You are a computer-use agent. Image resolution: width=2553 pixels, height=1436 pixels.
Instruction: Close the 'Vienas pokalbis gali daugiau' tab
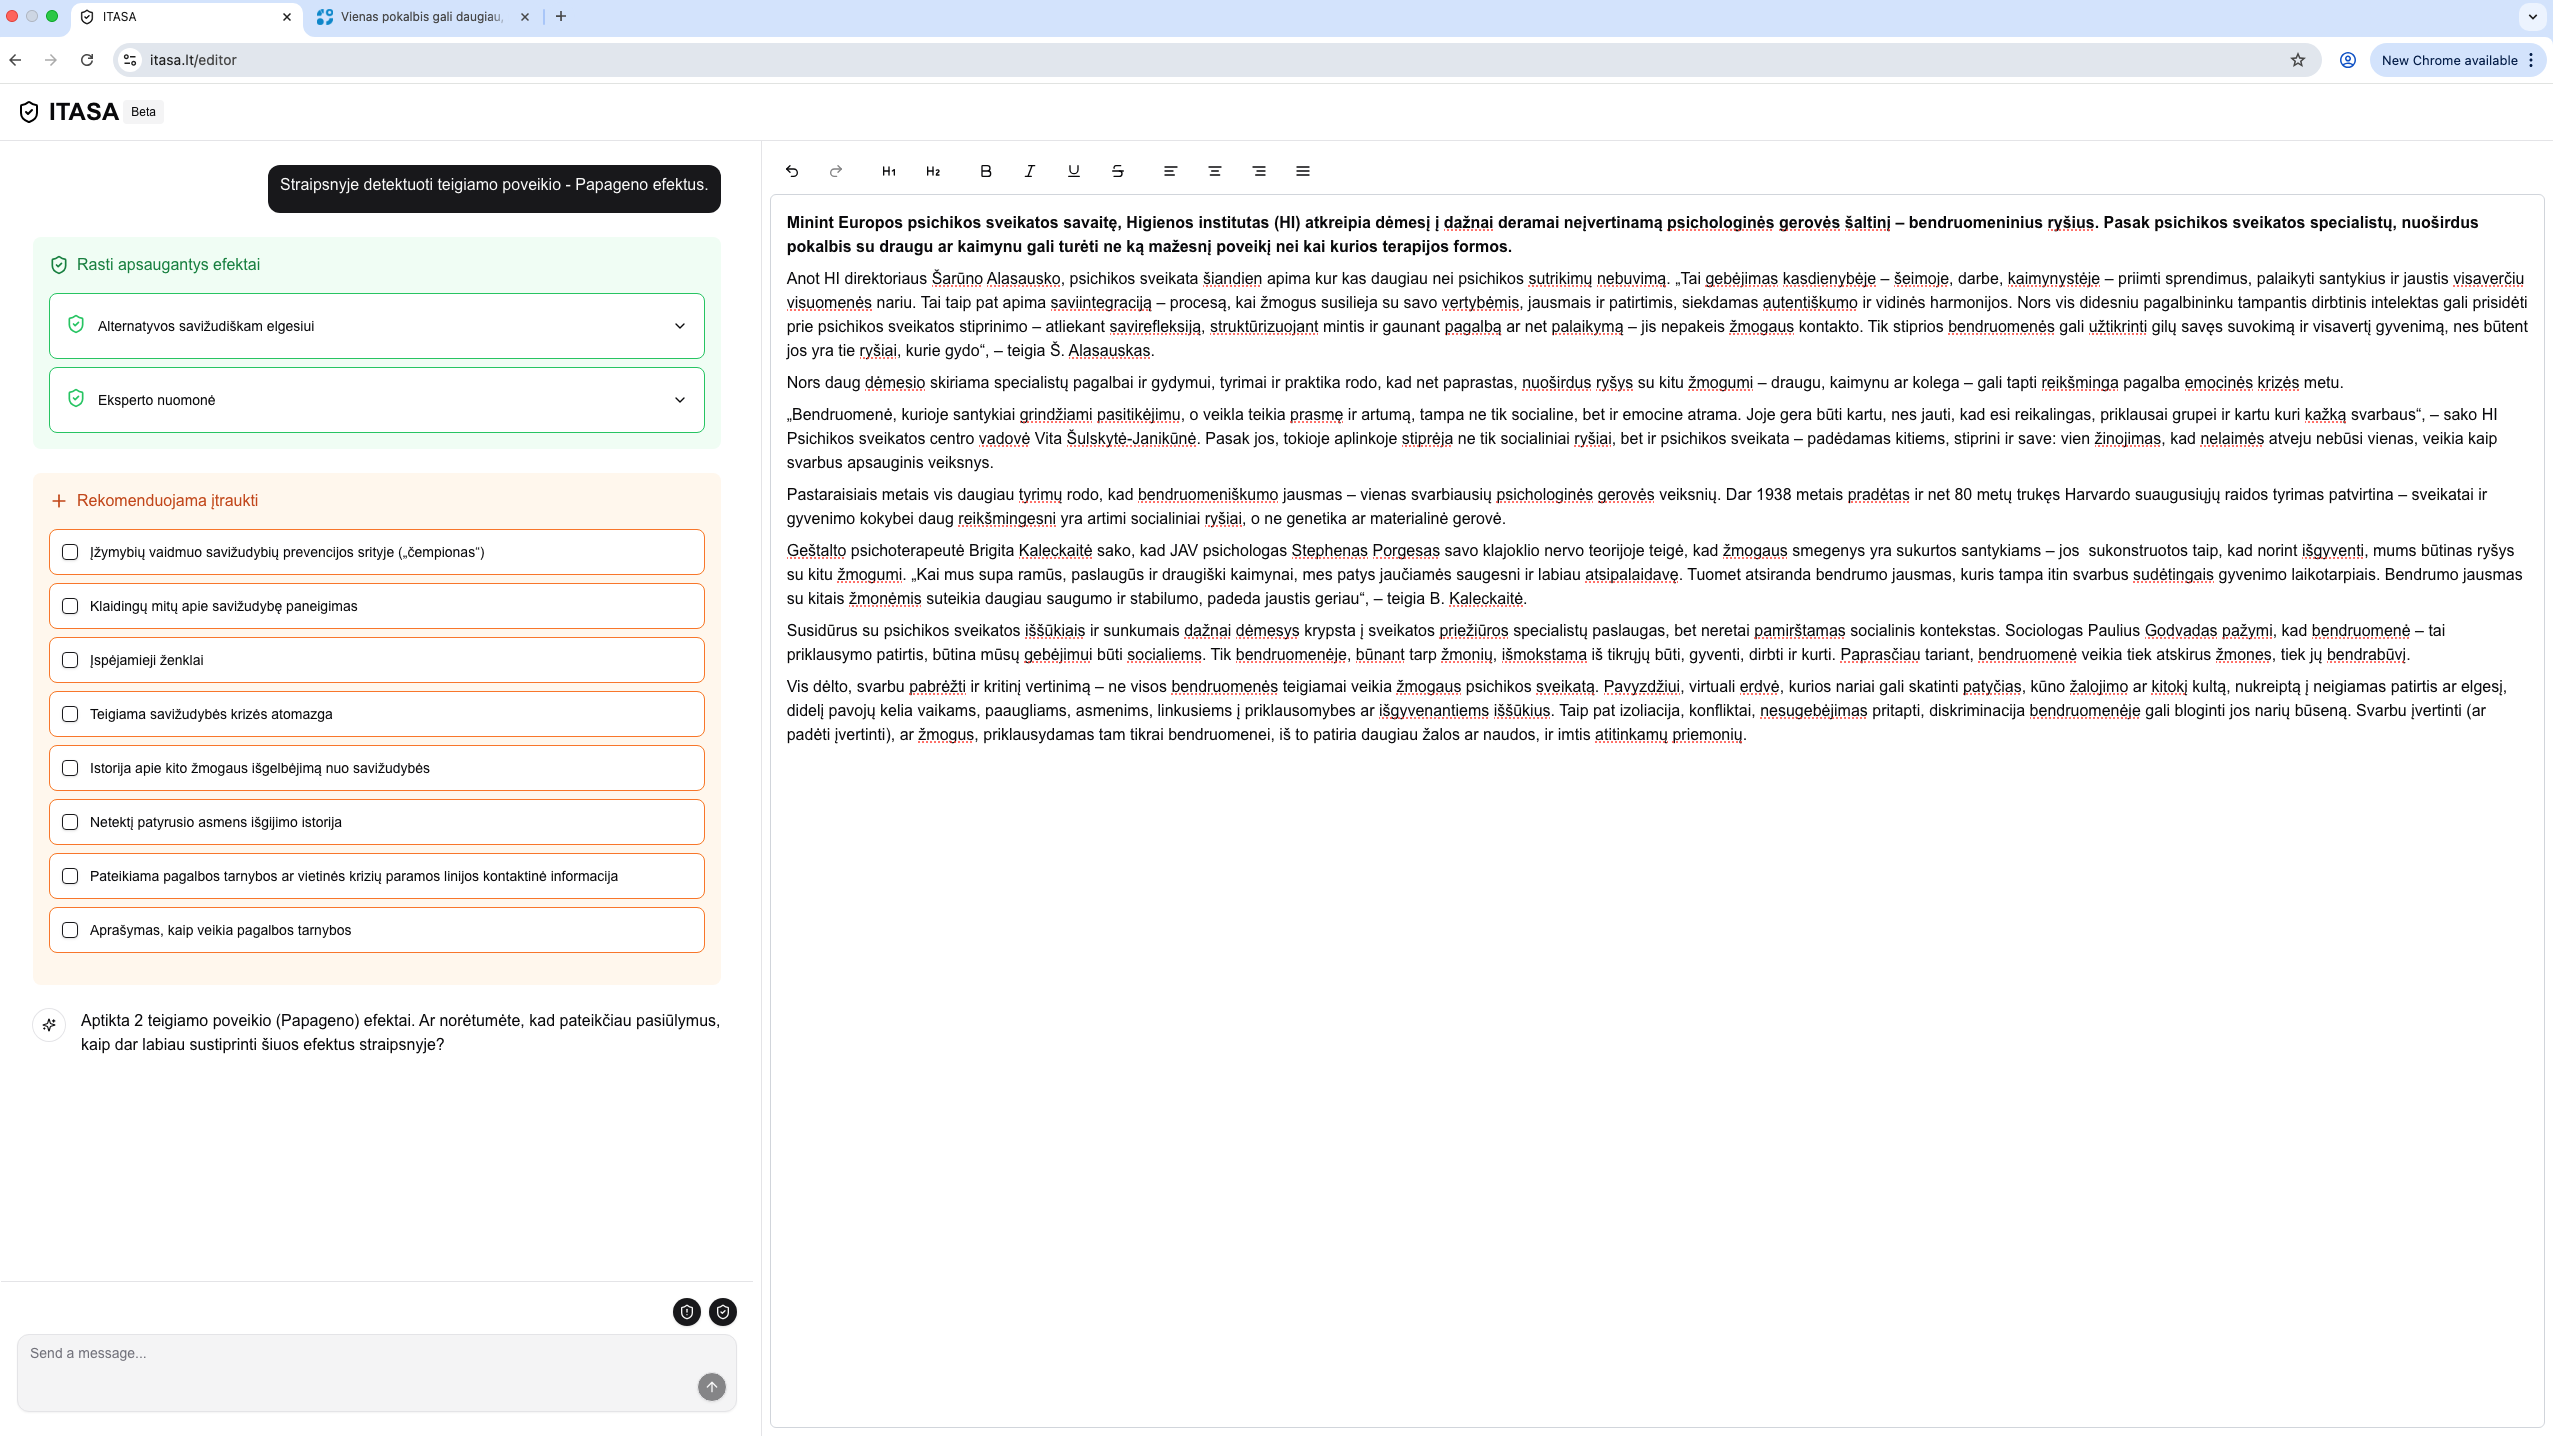pos(525,17)
